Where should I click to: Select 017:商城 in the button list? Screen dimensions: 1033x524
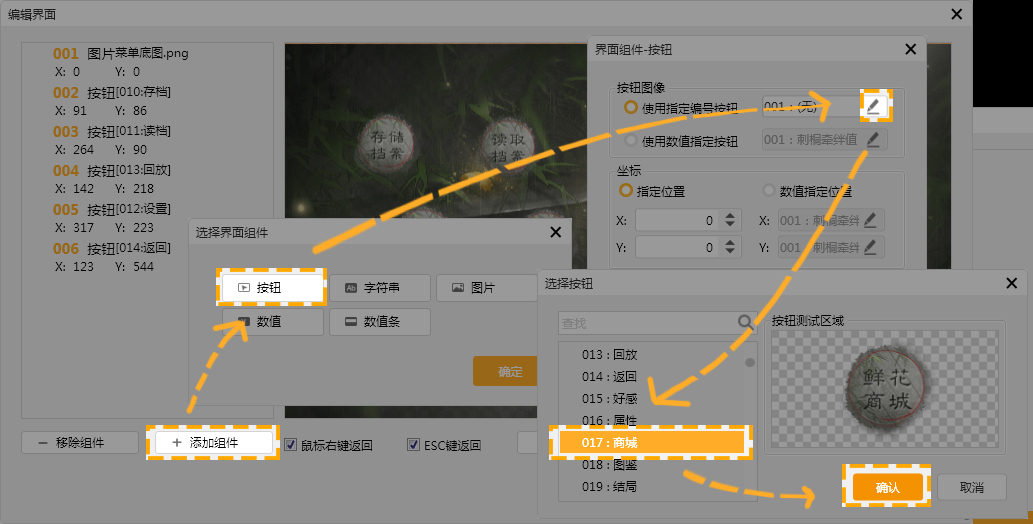pyautogui.click(x=648, y=442)
